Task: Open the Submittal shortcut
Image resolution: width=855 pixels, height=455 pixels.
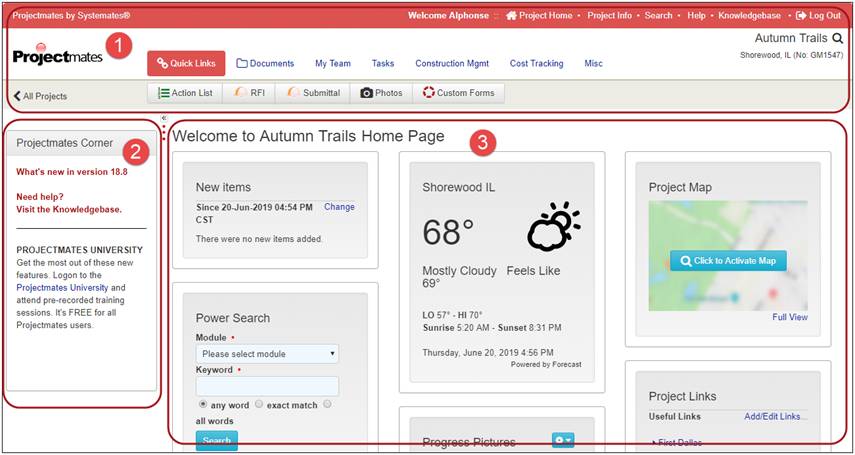Action: coord(312,93)
